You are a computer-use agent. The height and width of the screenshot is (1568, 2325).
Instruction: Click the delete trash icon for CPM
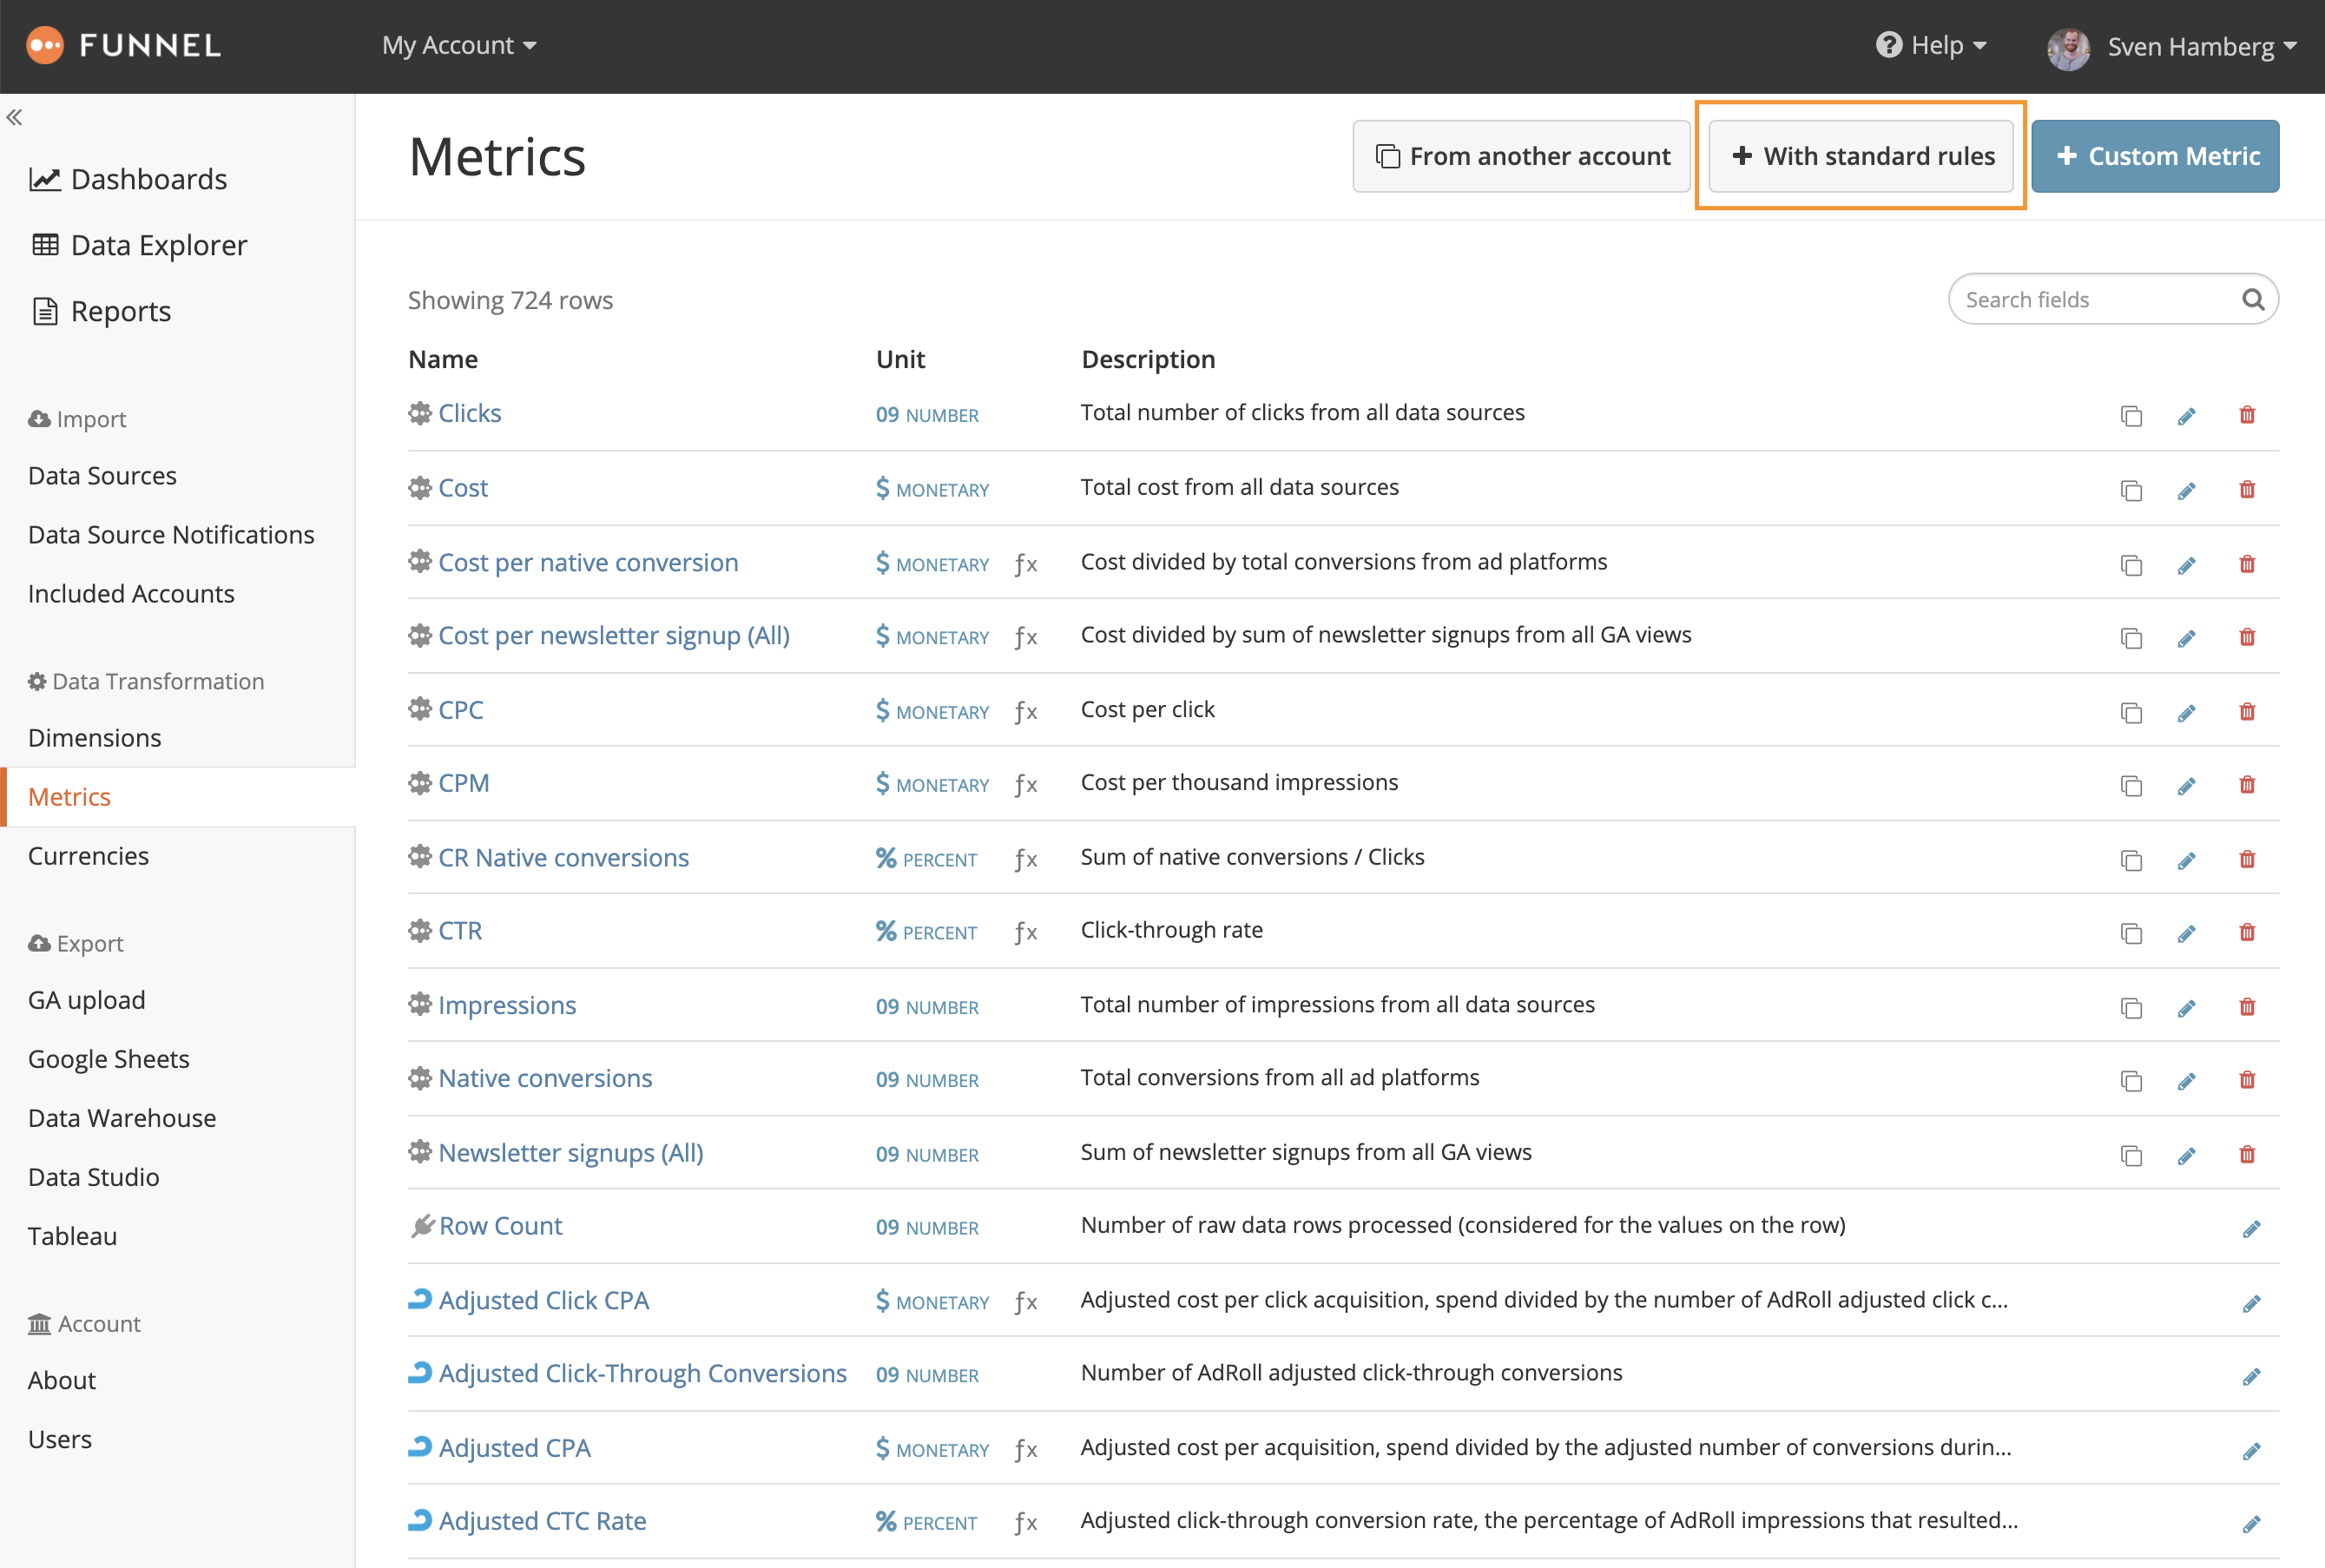[x=2246, y=784]
